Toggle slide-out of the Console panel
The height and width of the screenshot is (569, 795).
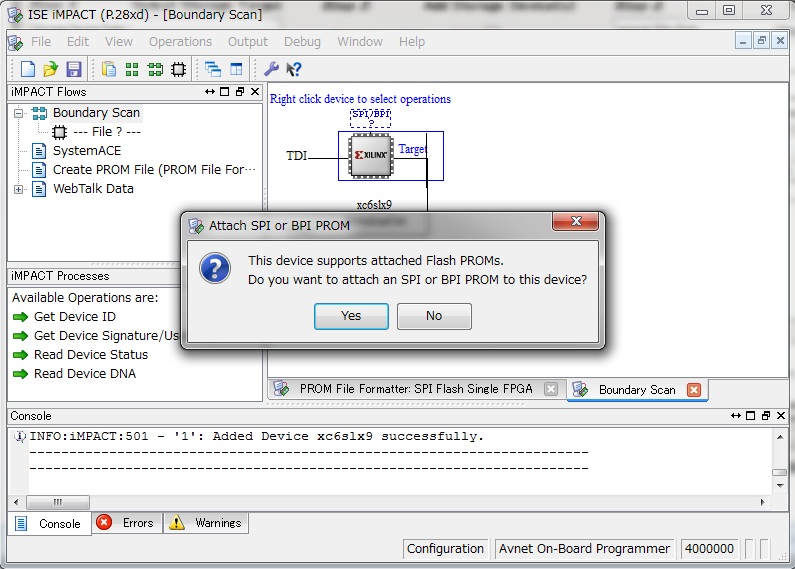click(x=736, y=416)
